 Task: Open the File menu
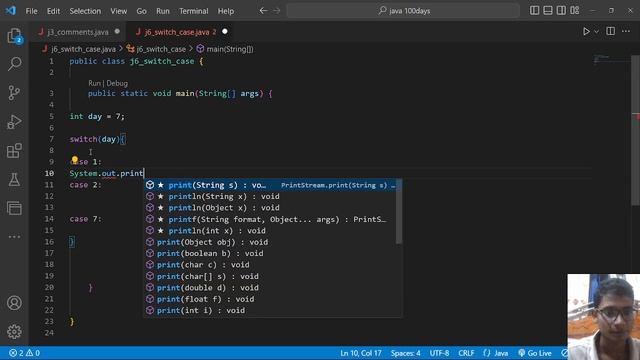tap(31, 11)
